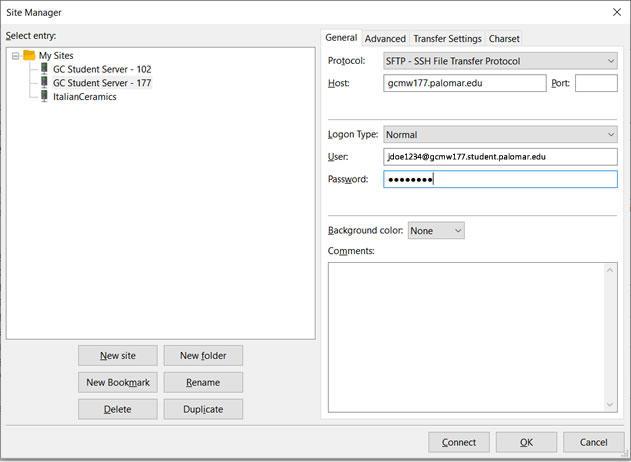Click the Duplicate button

[203, 409]
